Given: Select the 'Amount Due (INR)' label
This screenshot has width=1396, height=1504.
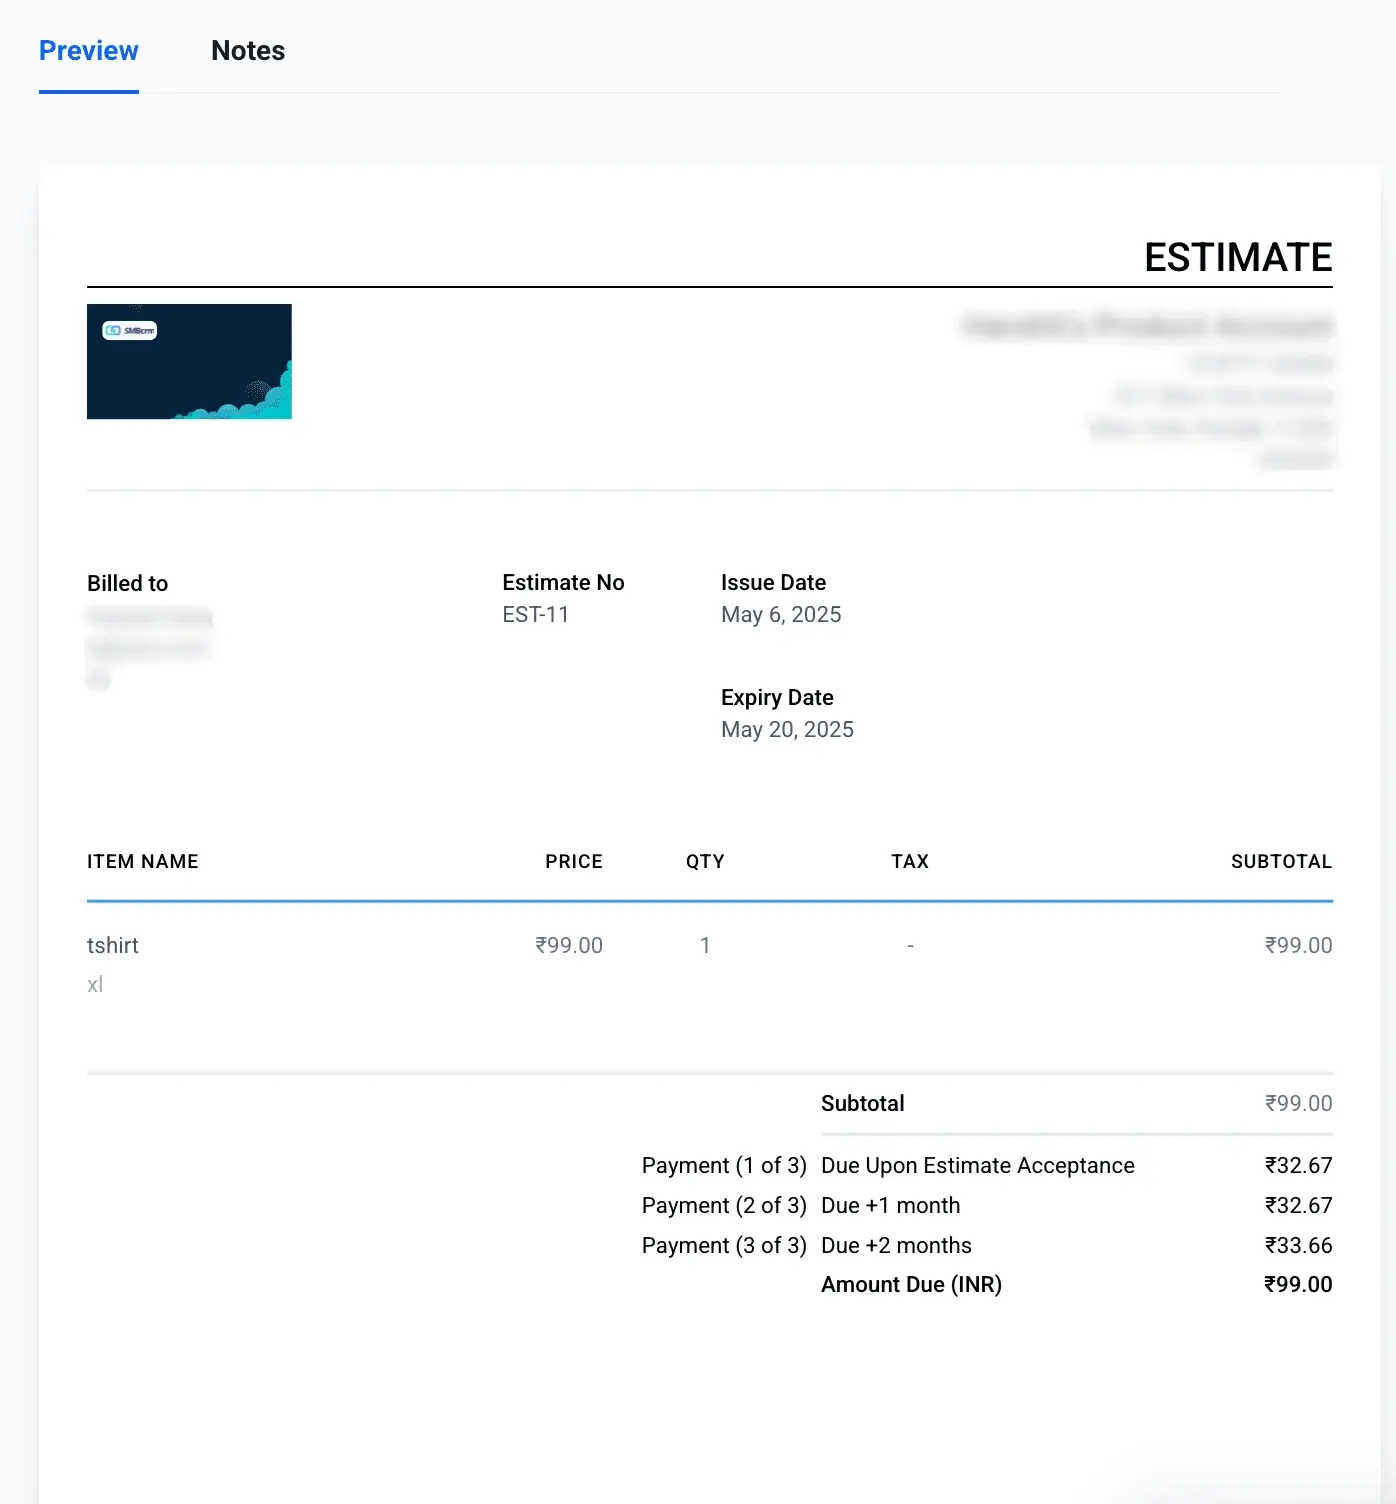Looking at the screenshot, I should [911, 1284].
